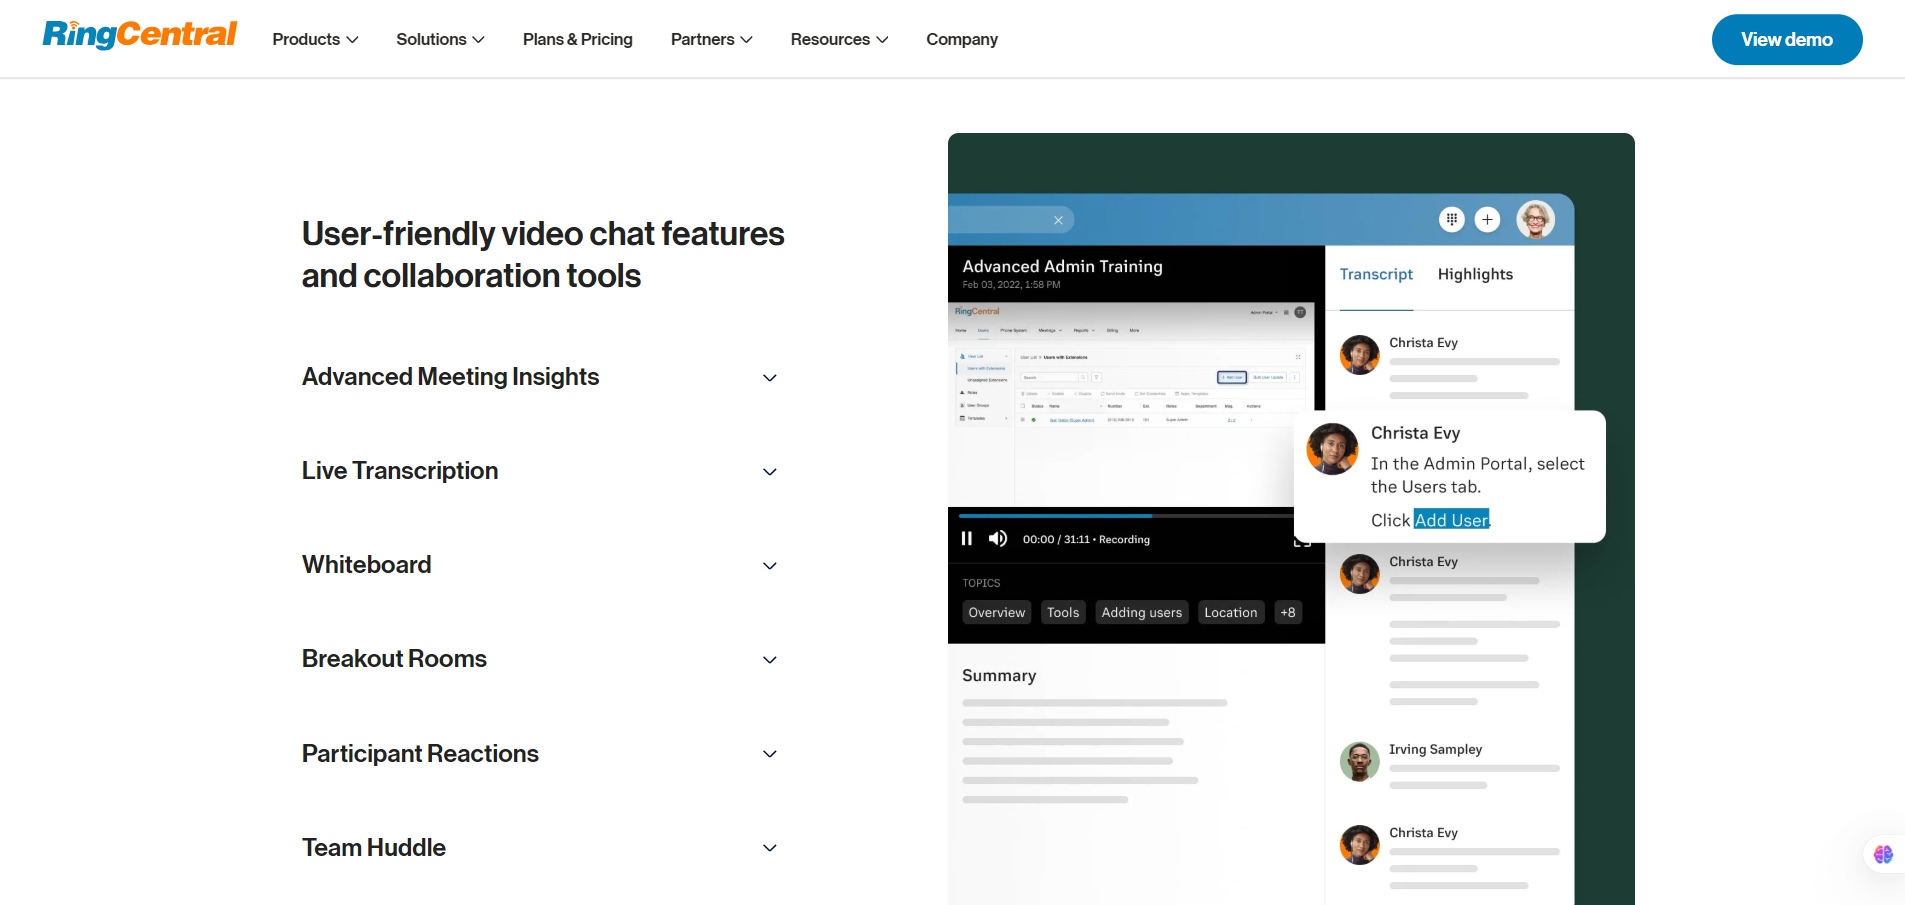Show the +8 more topics

click(x=1288, y=612)
